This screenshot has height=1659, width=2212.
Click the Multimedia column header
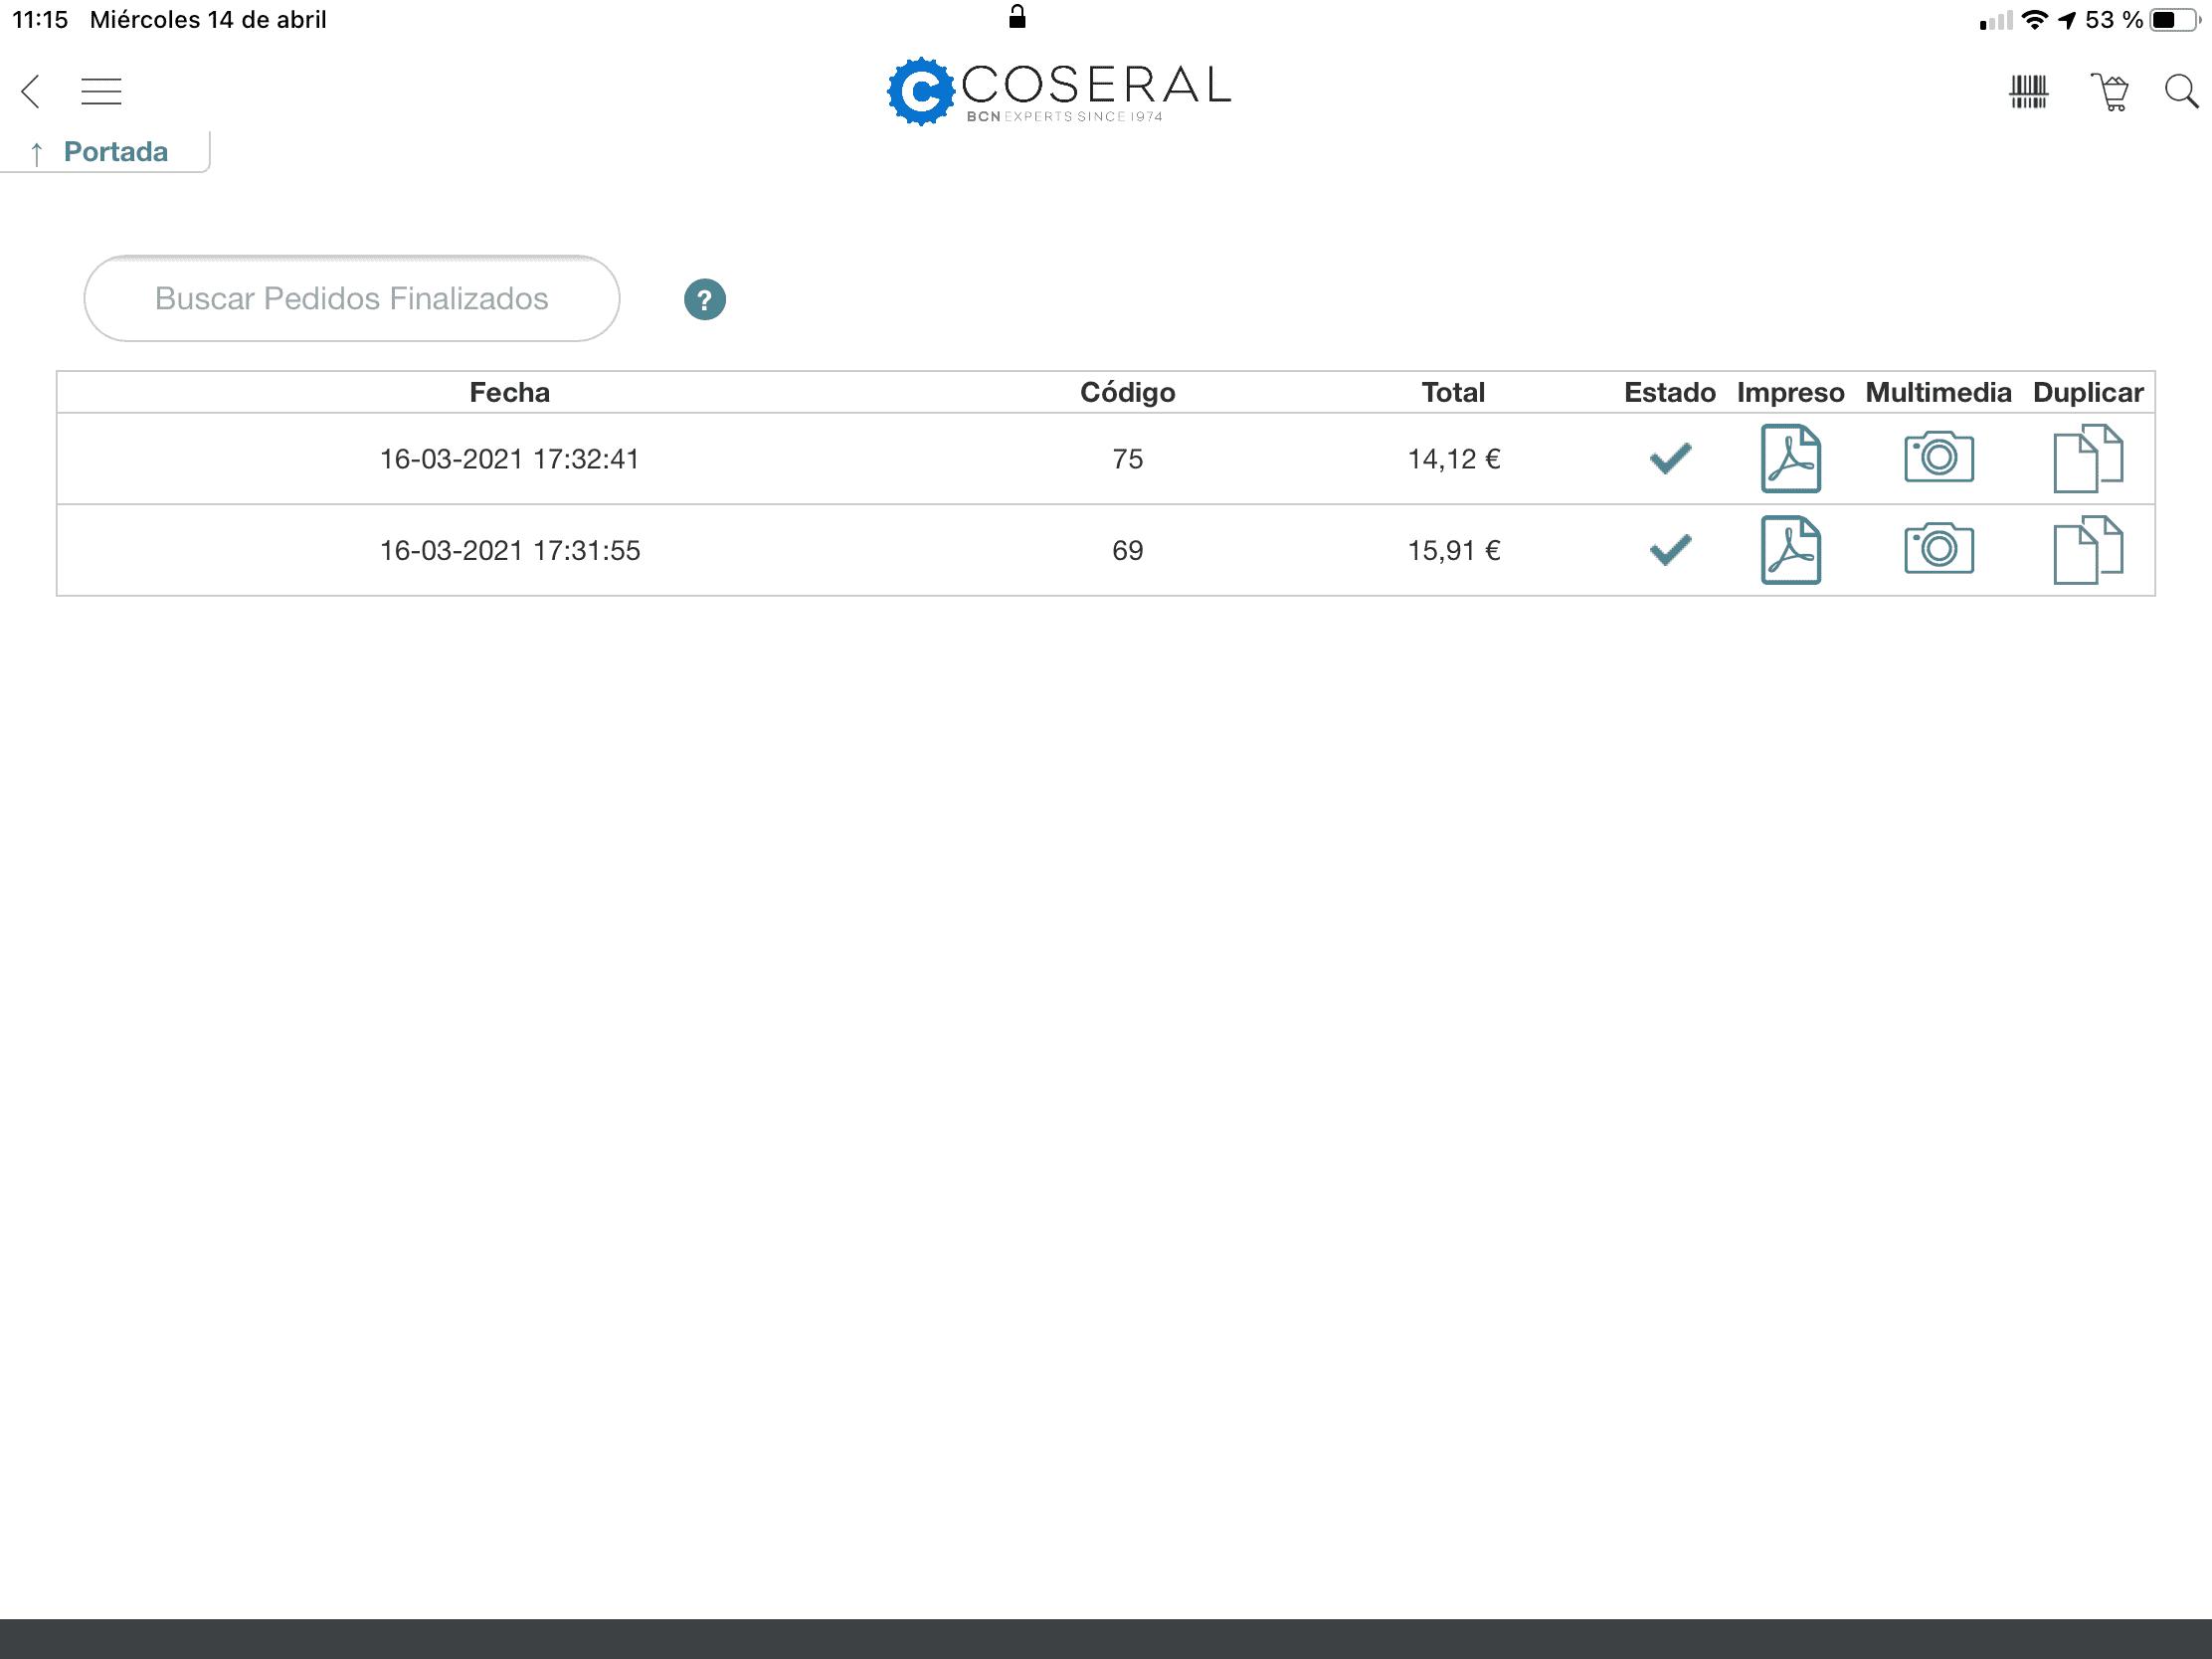click(1938, 392)
